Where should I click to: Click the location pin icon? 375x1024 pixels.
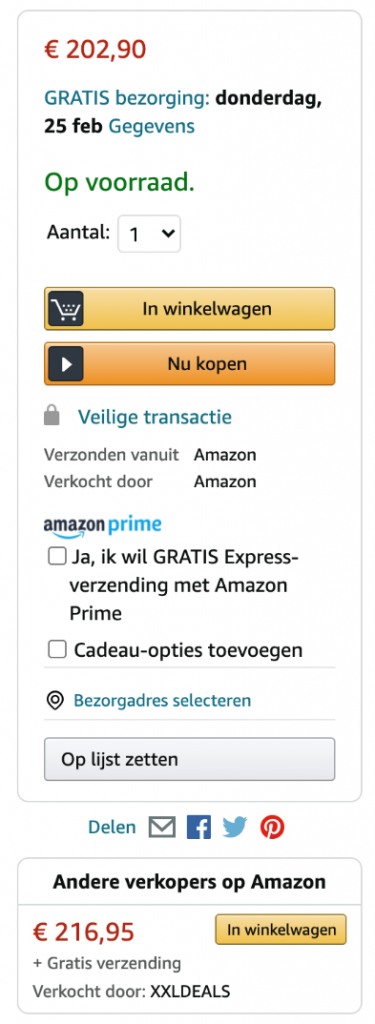point(56,701)
